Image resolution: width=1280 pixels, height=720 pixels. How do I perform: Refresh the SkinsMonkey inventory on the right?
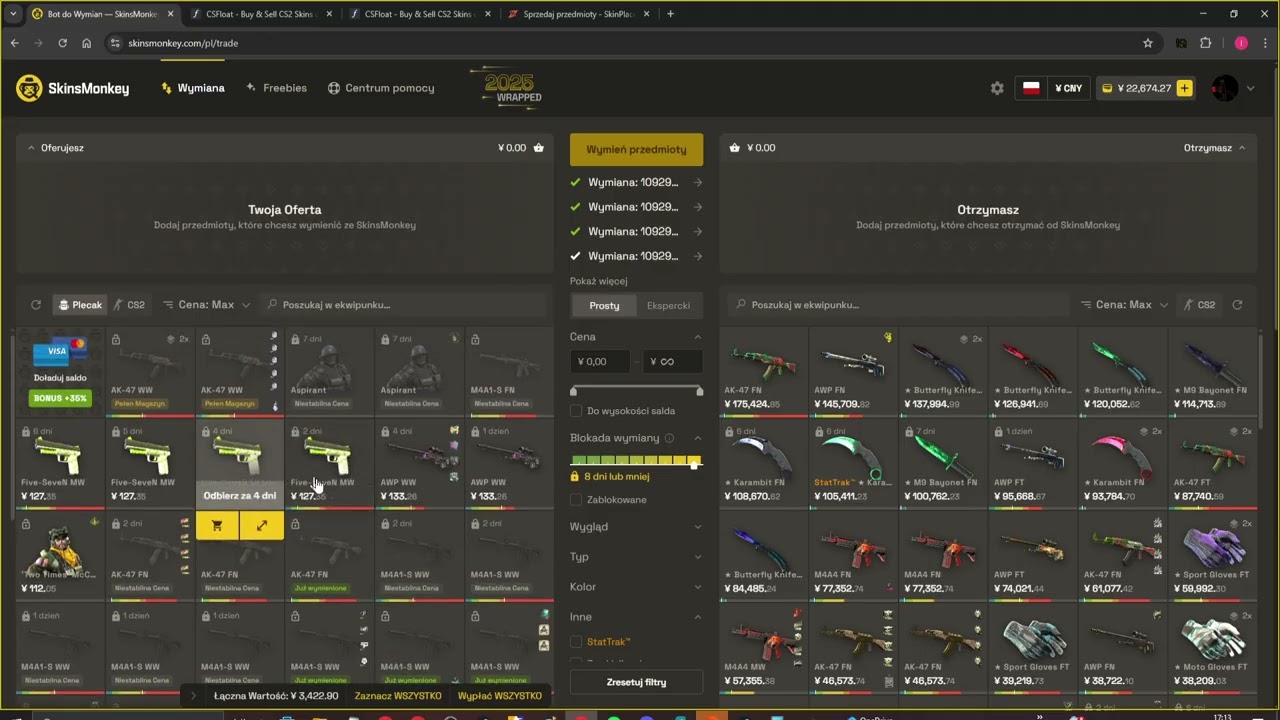1237,305
